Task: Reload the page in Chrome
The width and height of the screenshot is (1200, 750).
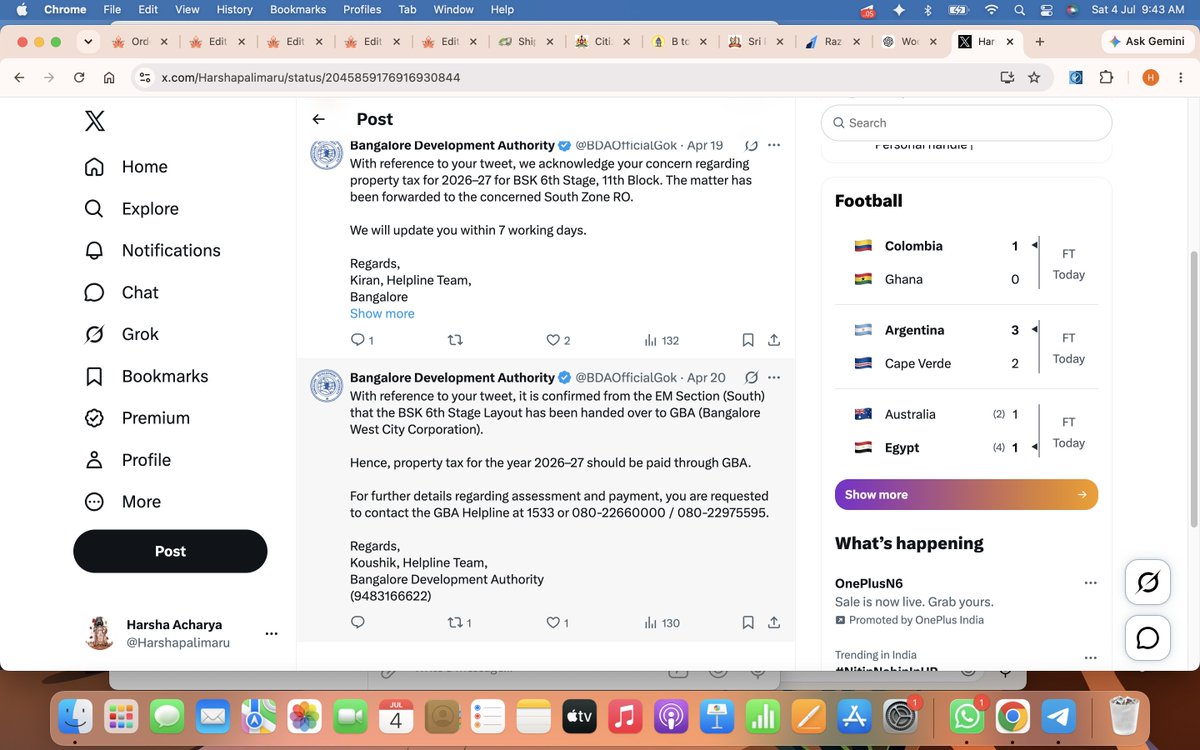Action: click(x=79, y=77)
